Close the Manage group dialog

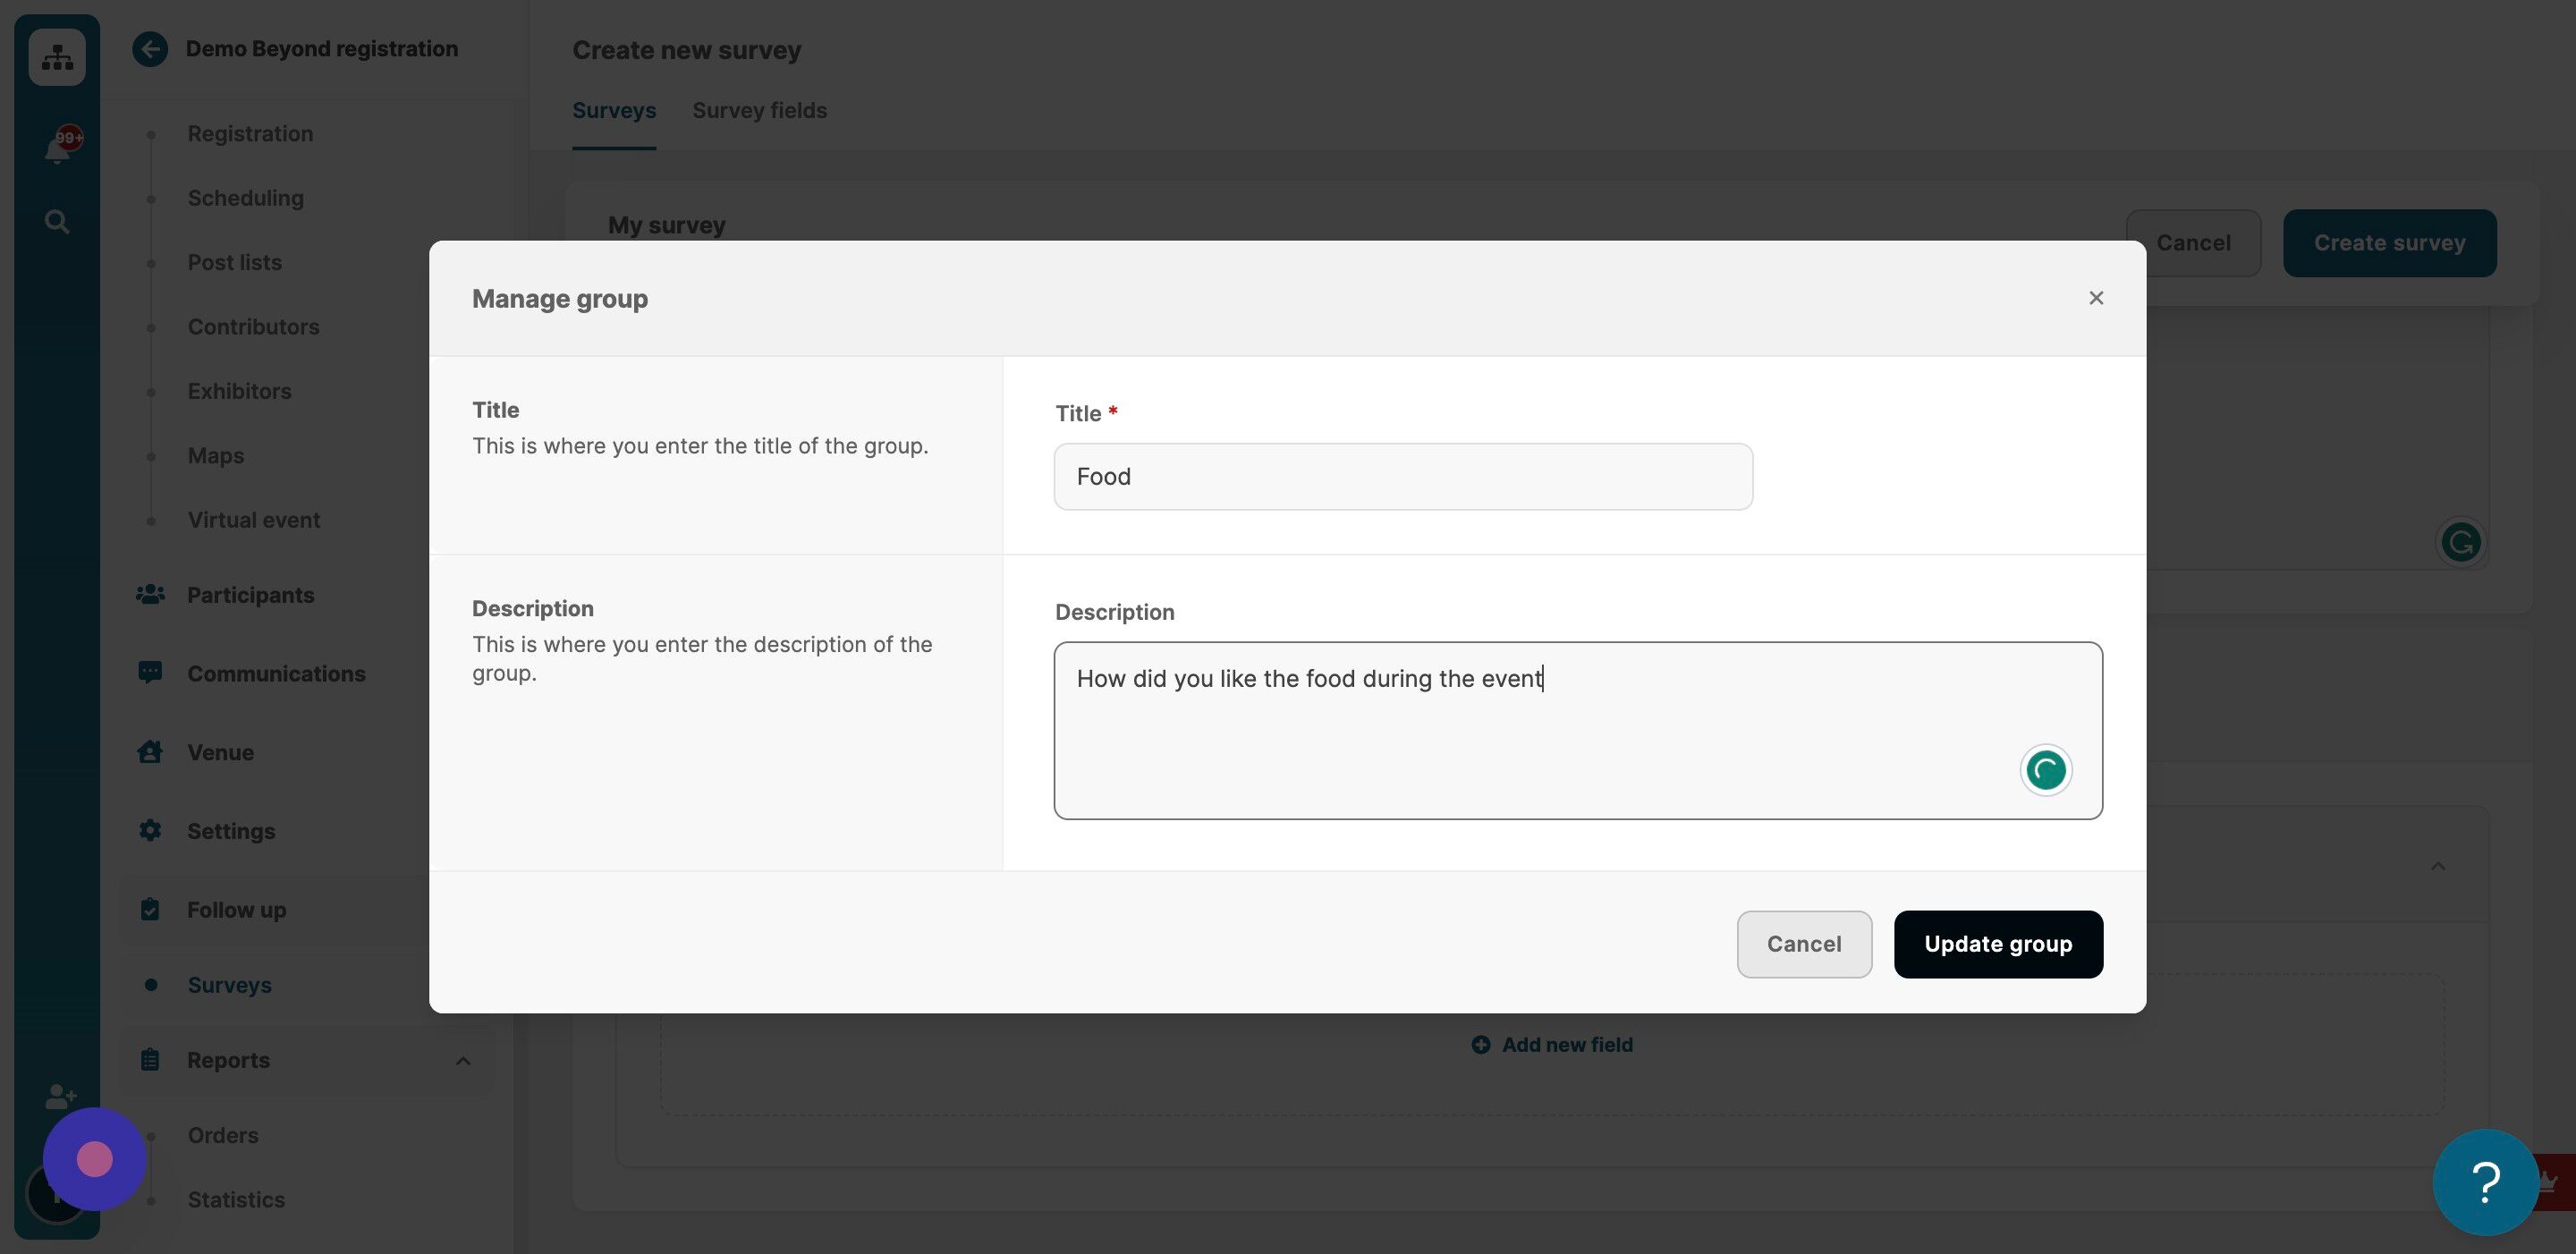coord(2096,298)
